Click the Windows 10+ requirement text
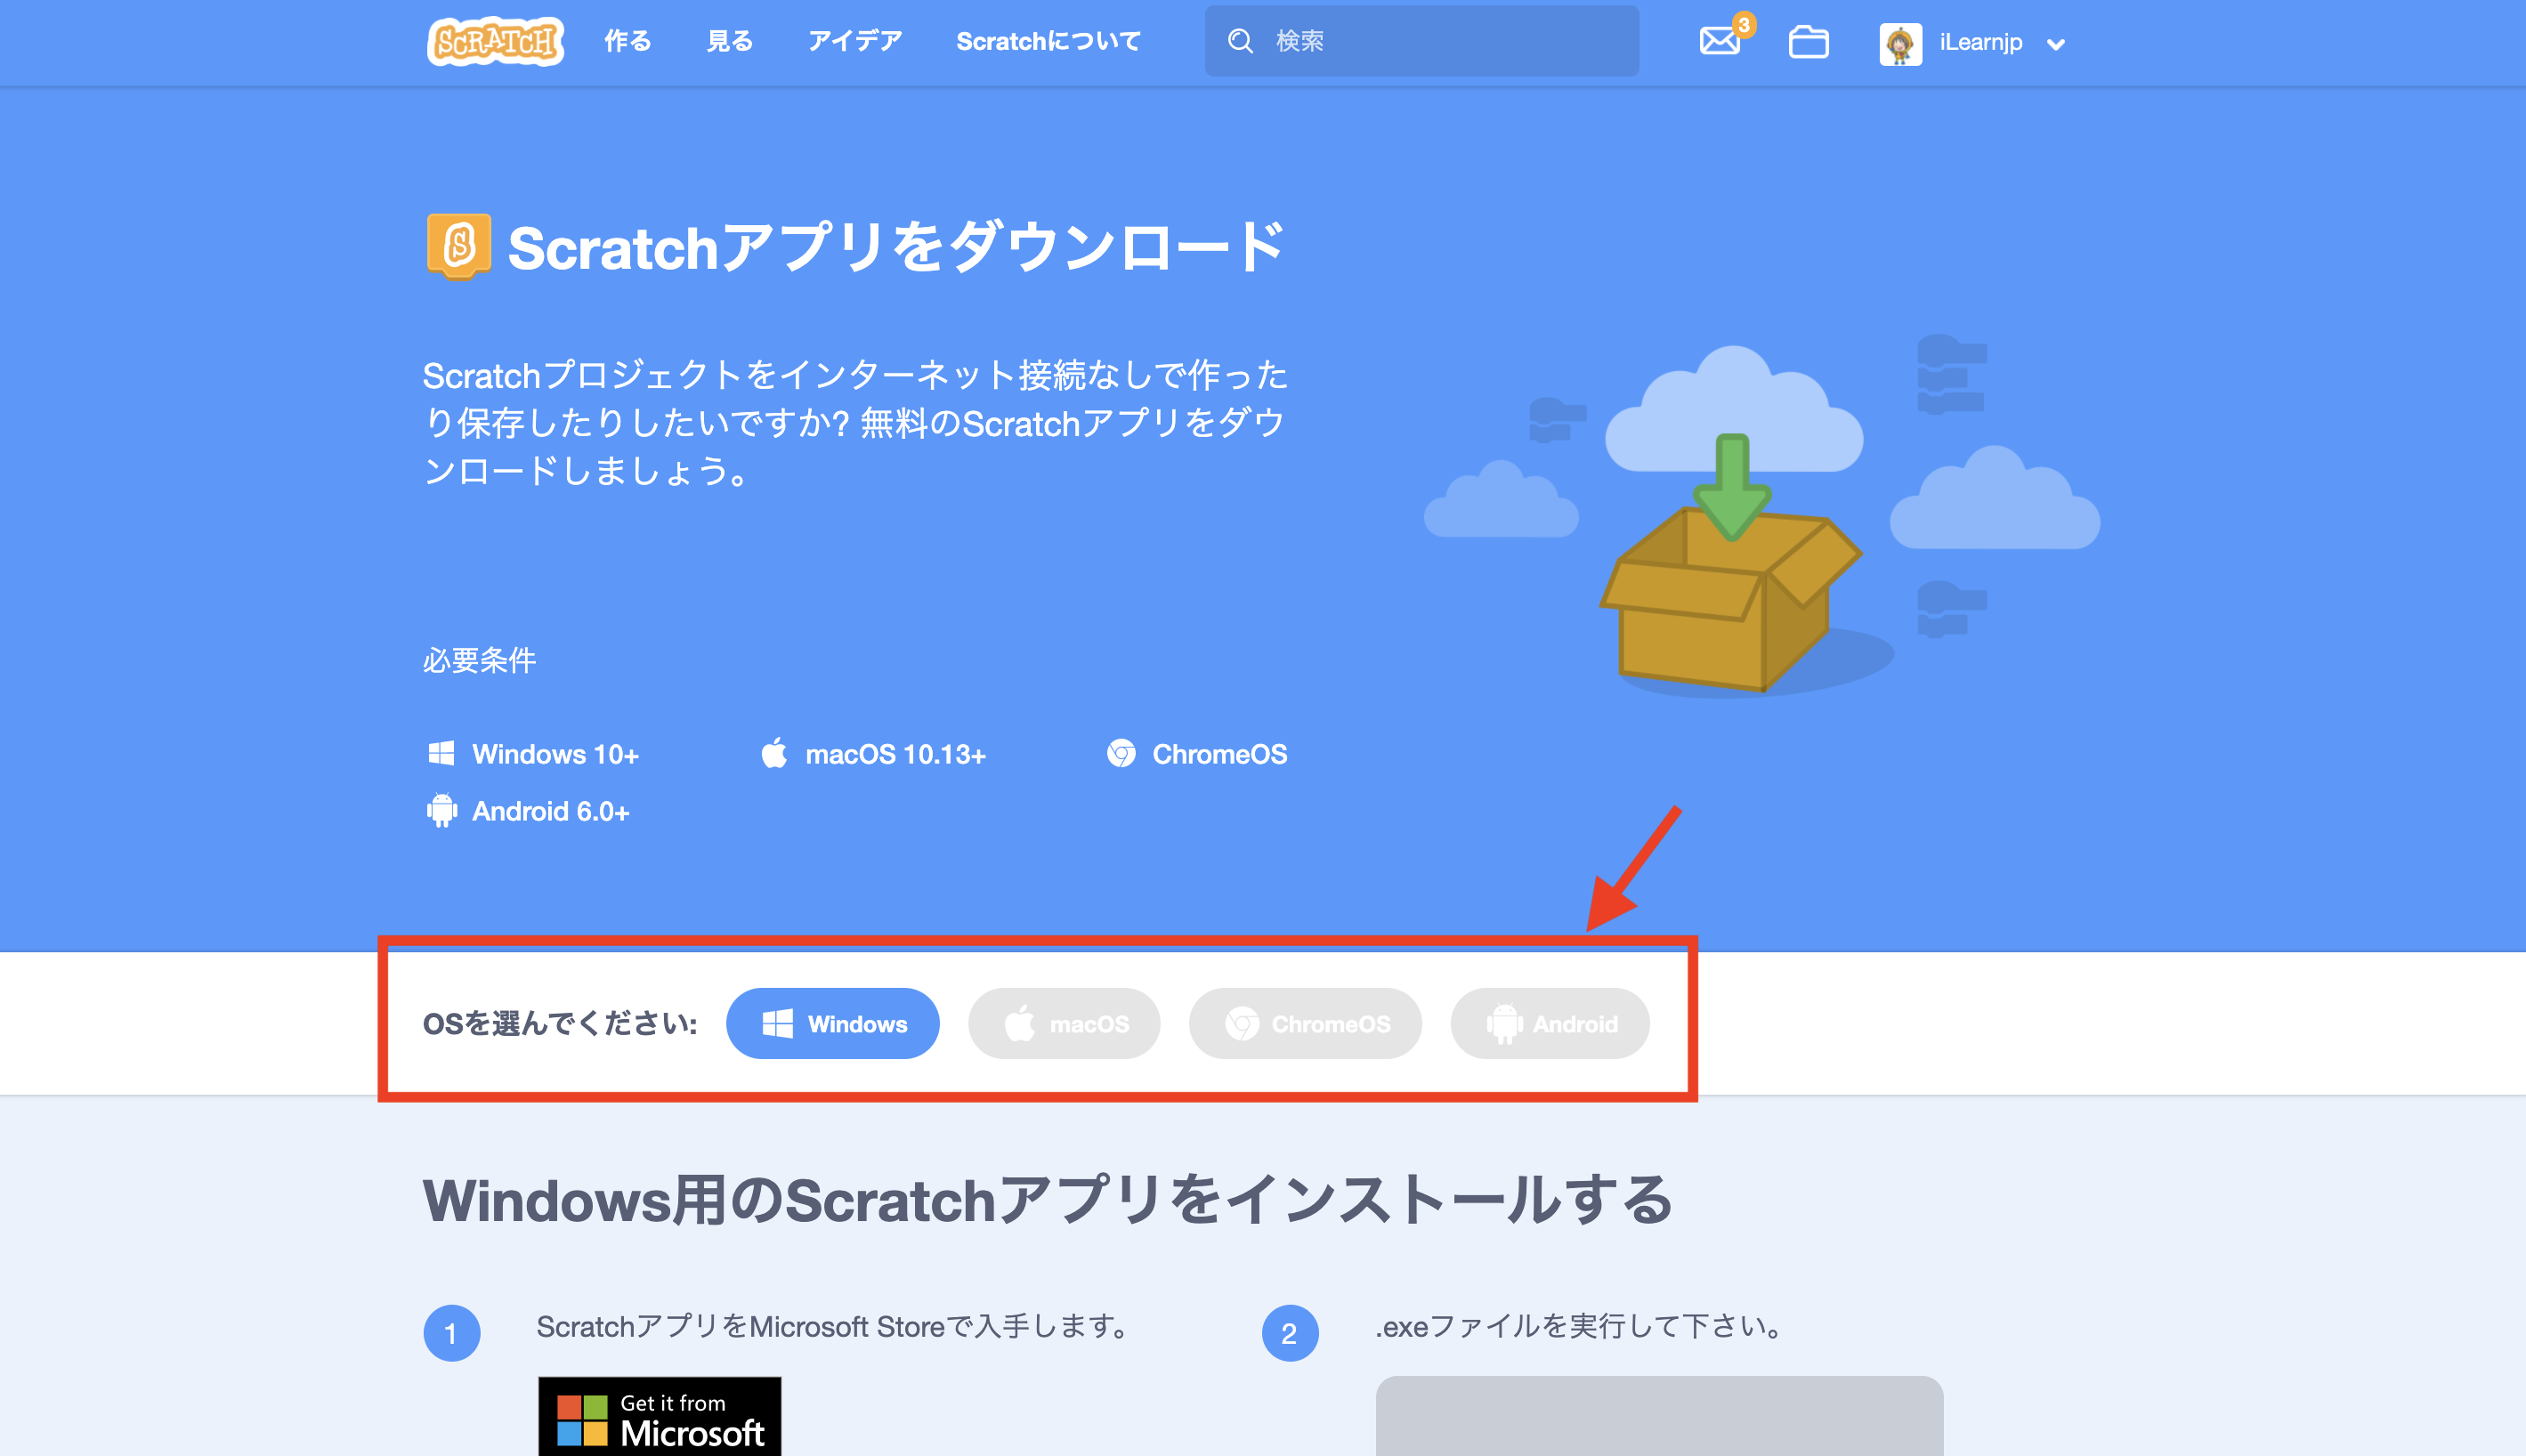Image resolution: width=2526 pixels, height=1456 pixels. click(555, 754)
